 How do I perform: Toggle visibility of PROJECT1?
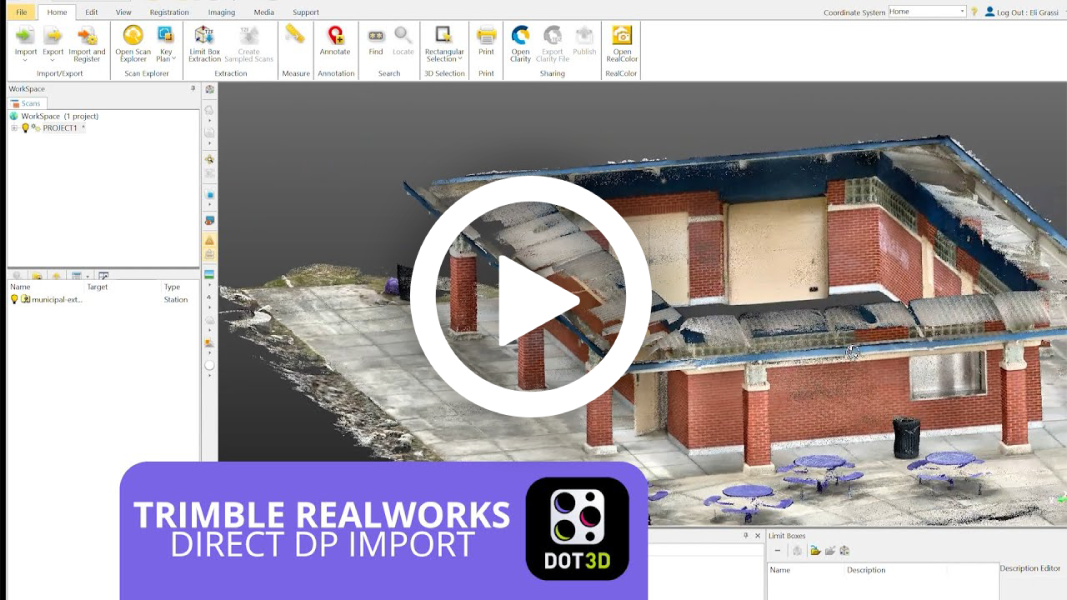tap(25, 127)
